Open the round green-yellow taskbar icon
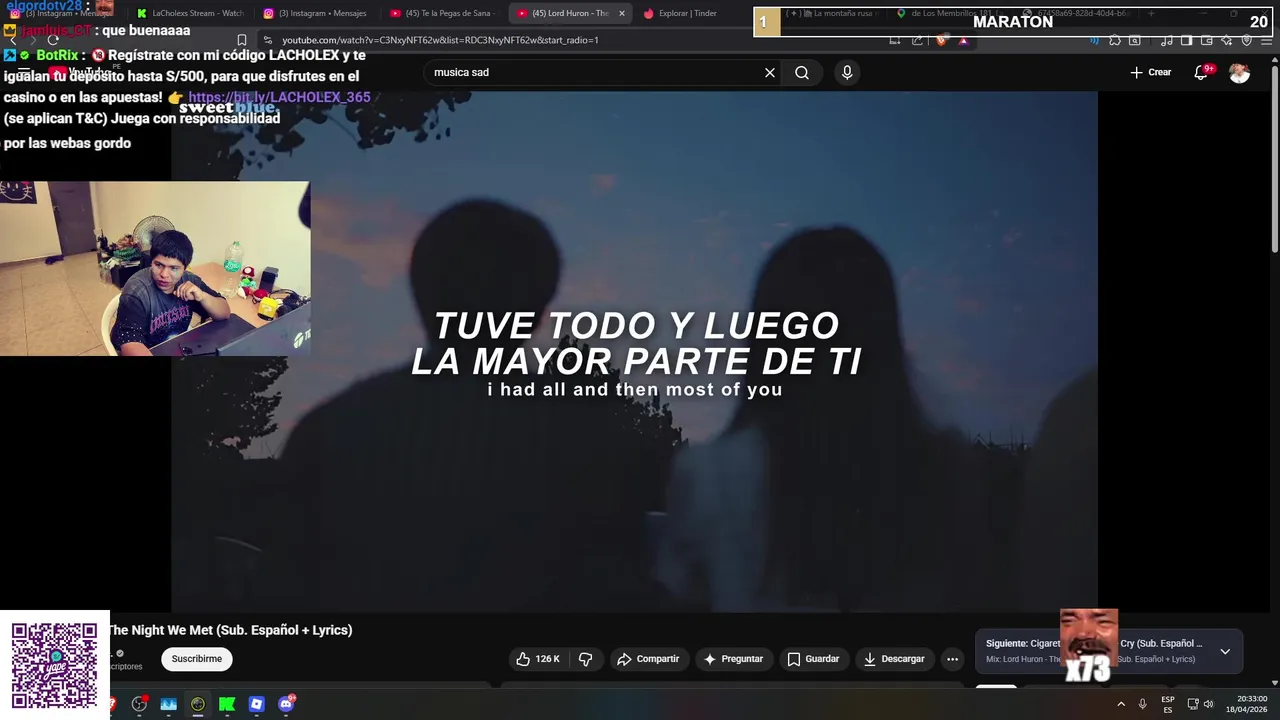Screen dimensions: 1280x720 [x=198, y=704]
